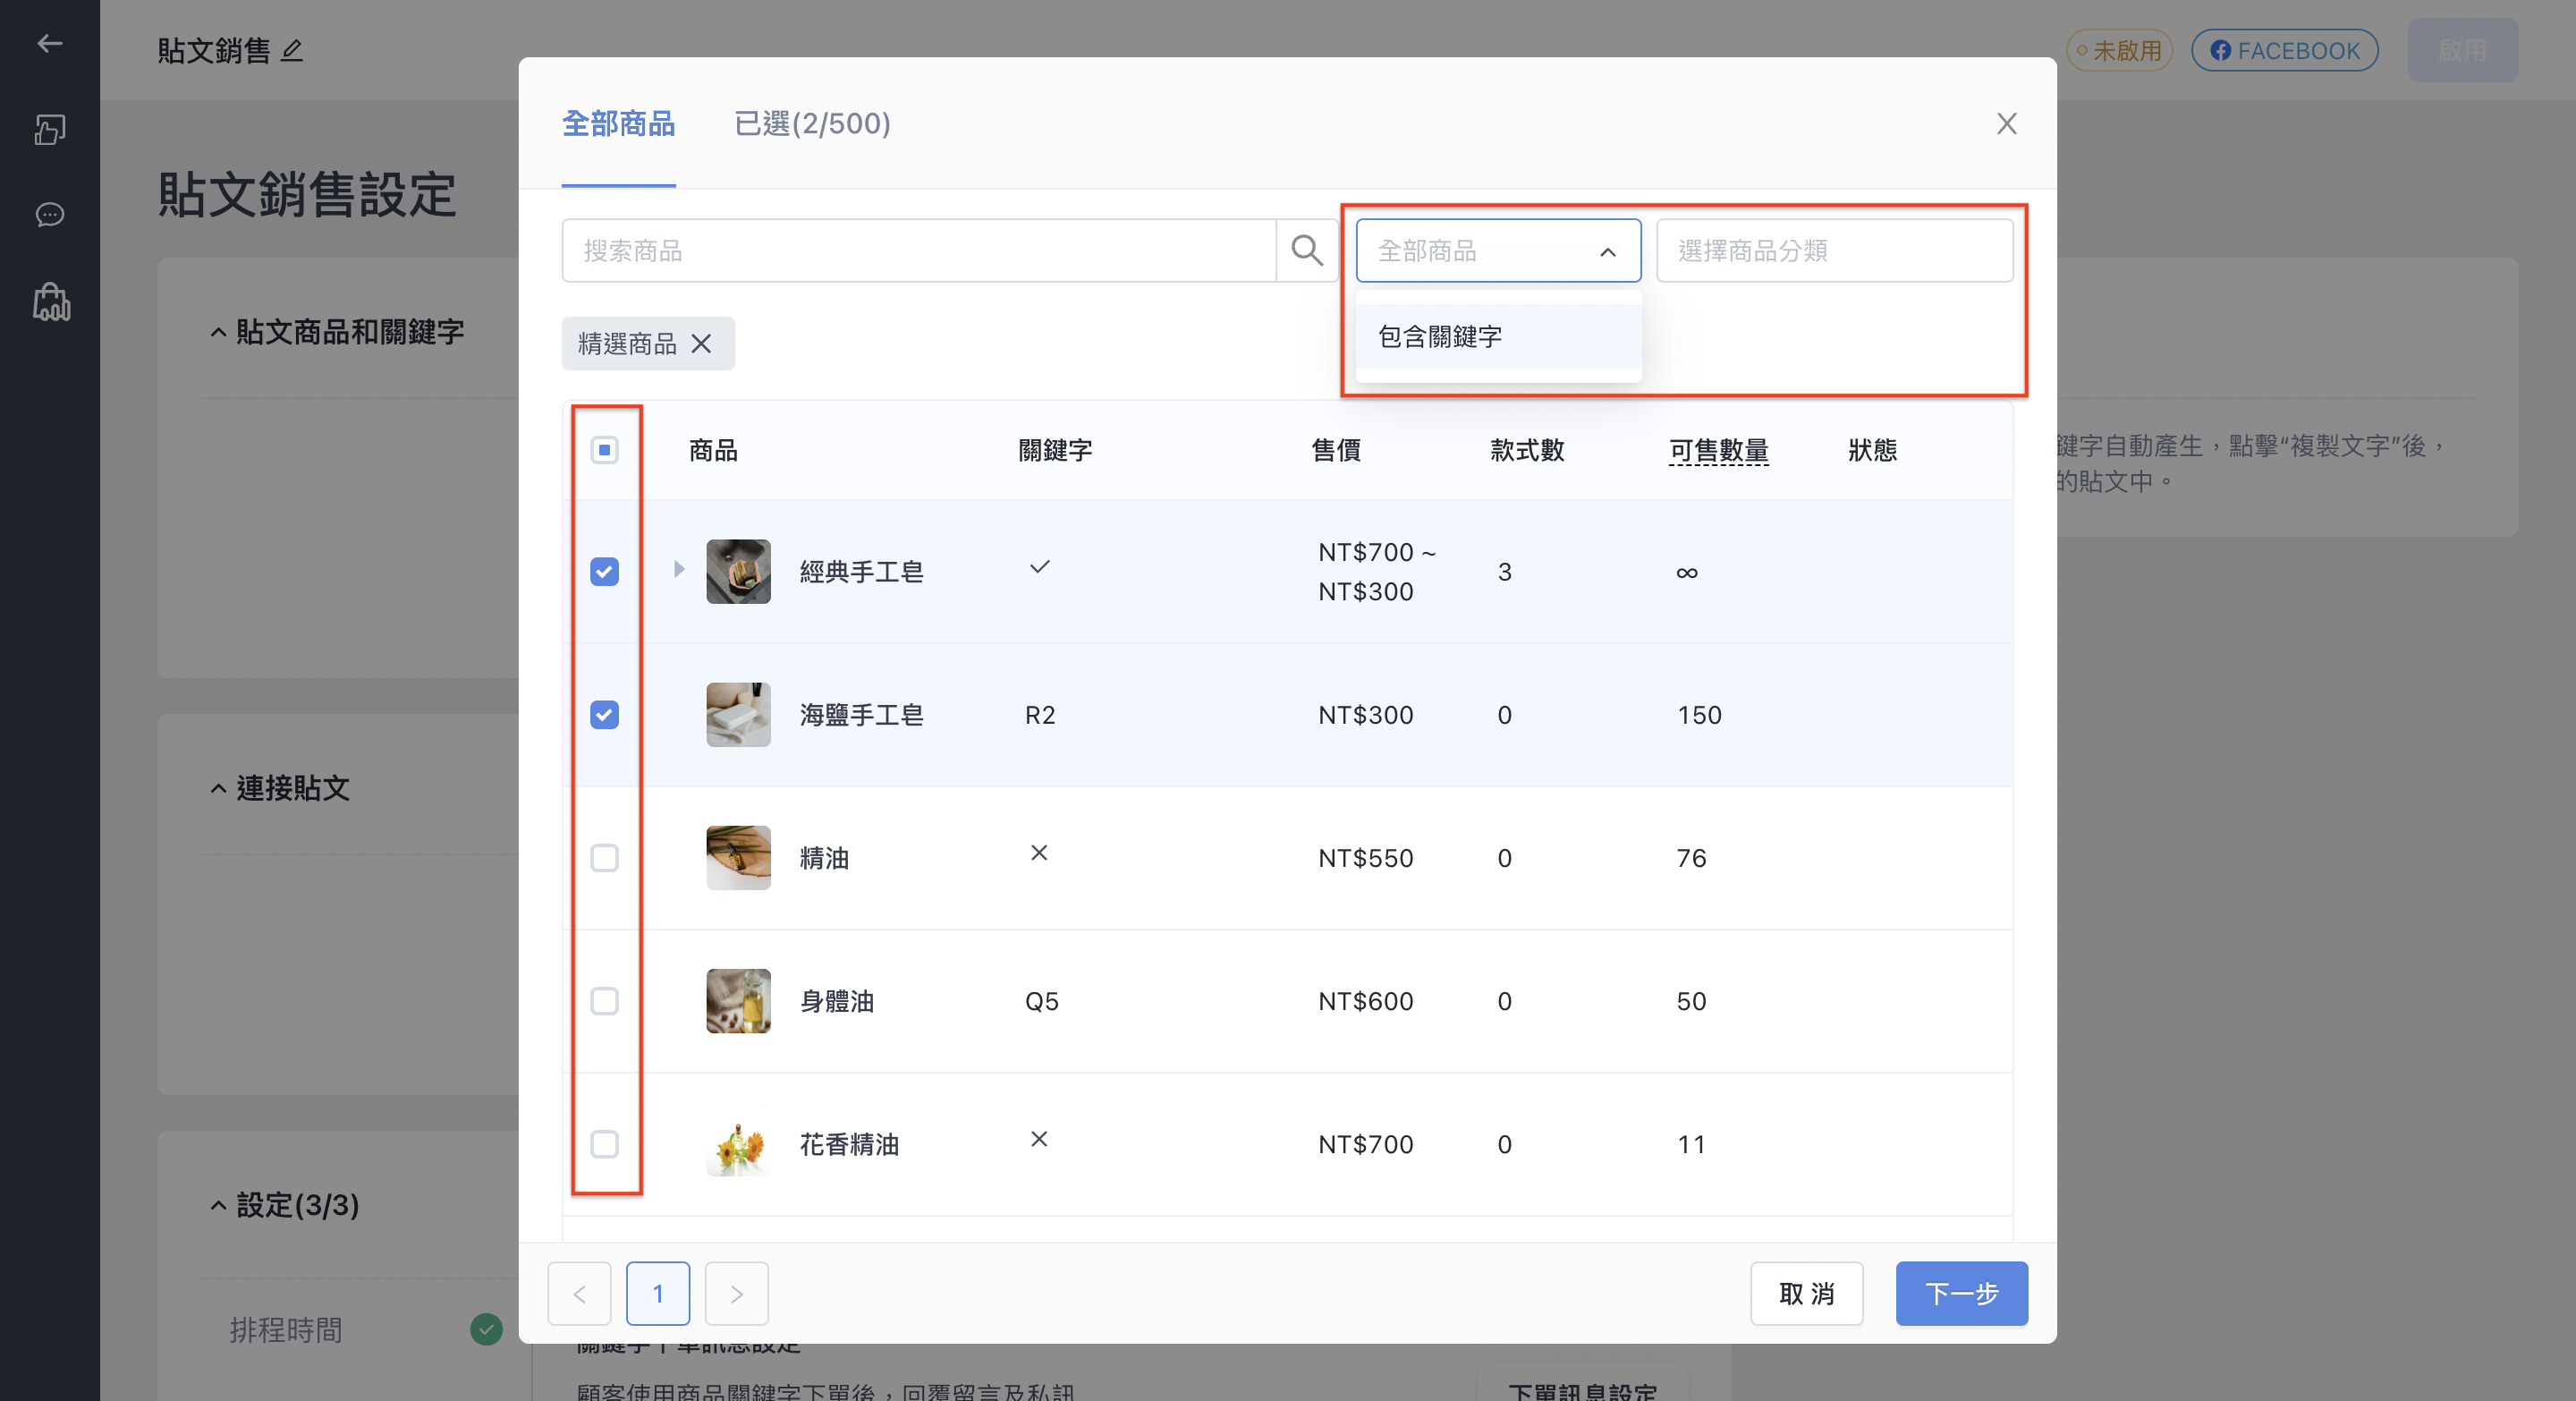Image resolution: width=2576 pixels, height=1401 pixels.
Task: Click the keyword X mark for 花香精油
Action: 1039,1139
